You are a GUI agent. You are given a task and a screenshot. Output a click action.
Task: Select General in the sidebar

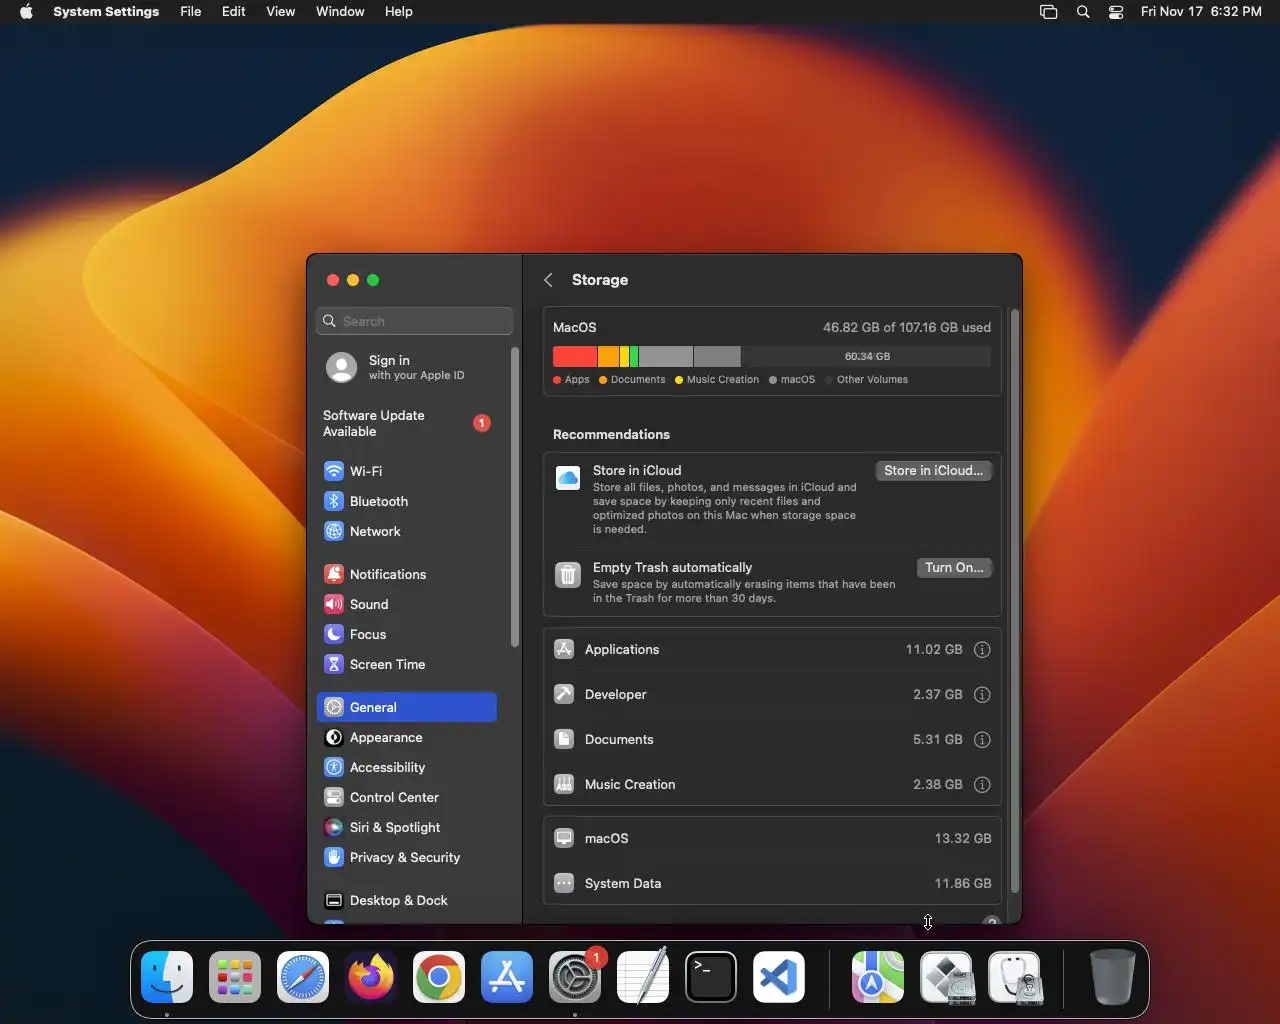coord(407,707)
